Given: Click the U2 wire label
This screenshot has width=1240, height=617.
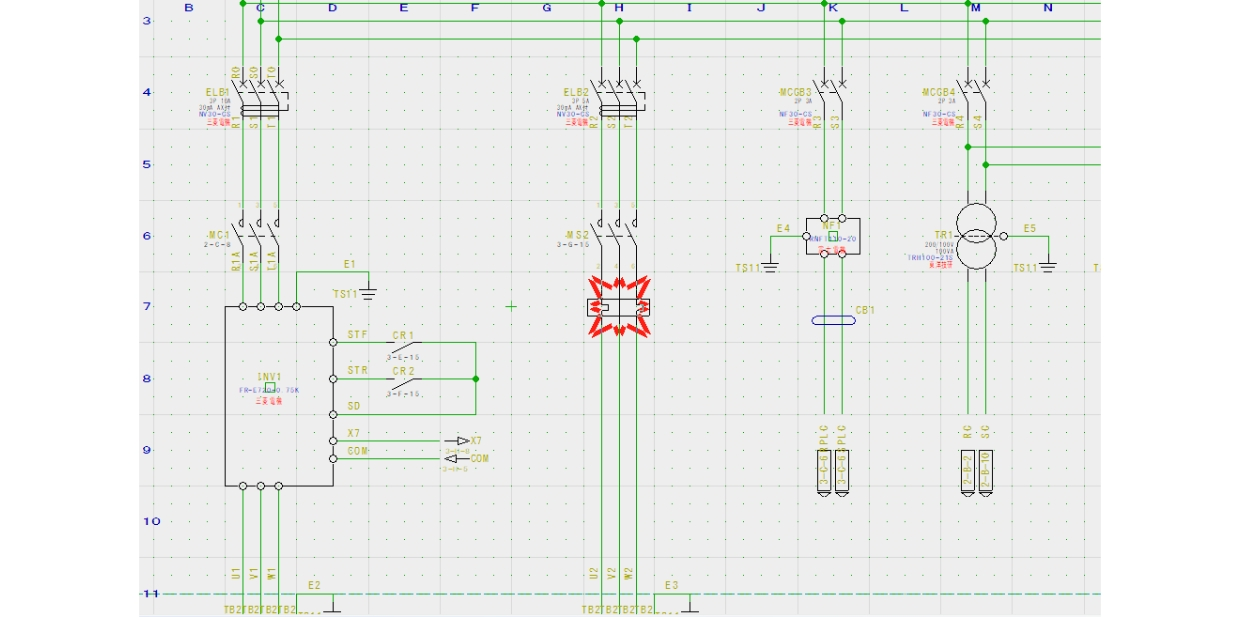Looking at the screenshot, I should pyautogui.click(x=594, y=574).
